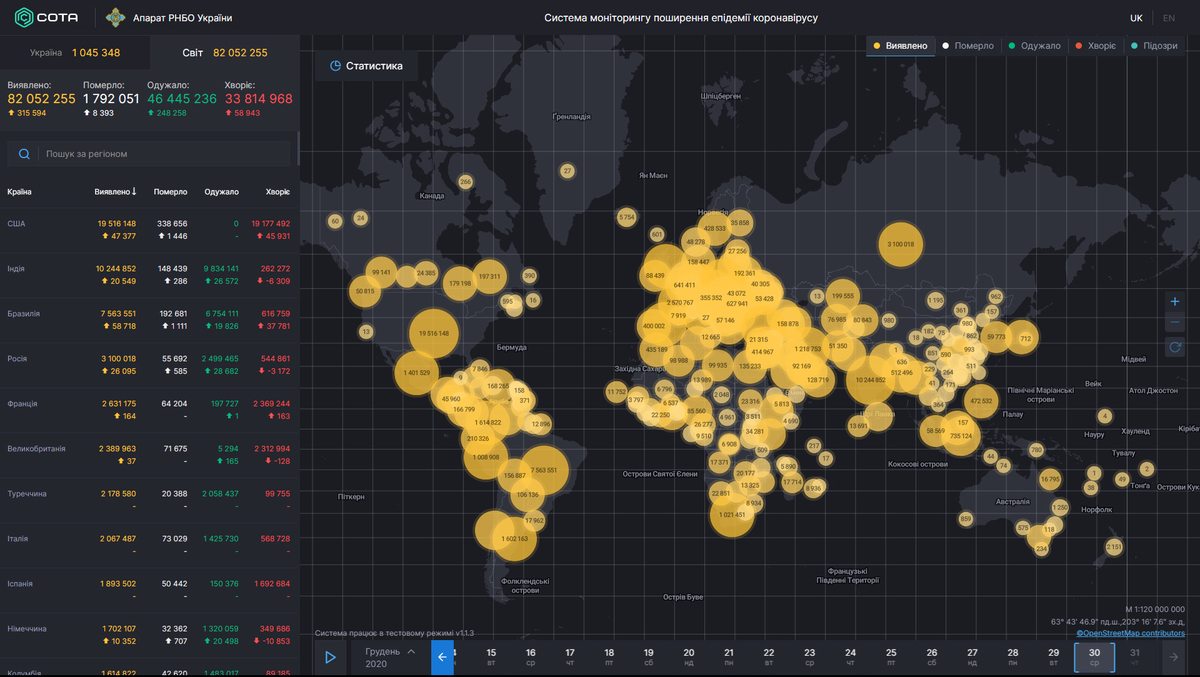Open the Статистика panel button

[x=366, y=66]
